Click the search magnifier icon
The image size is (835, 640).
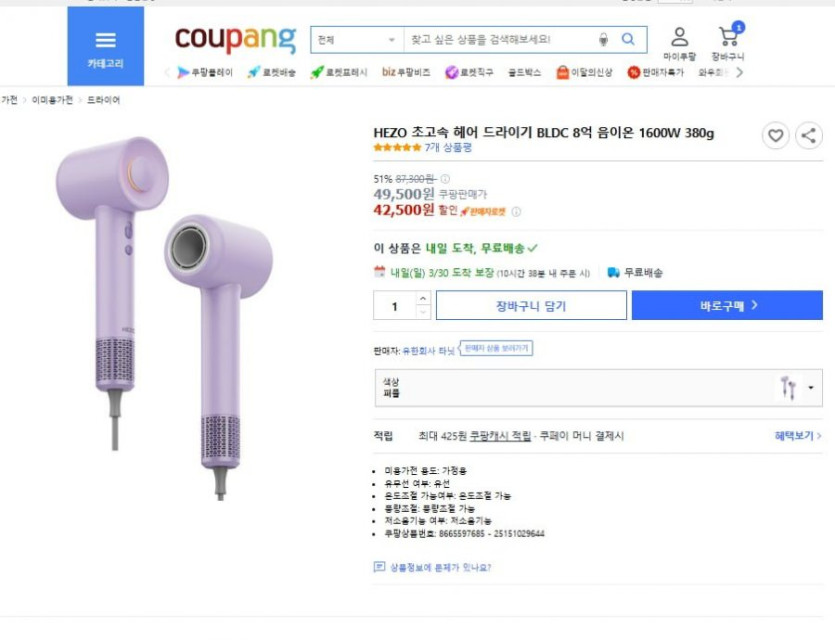click(628, 40)
